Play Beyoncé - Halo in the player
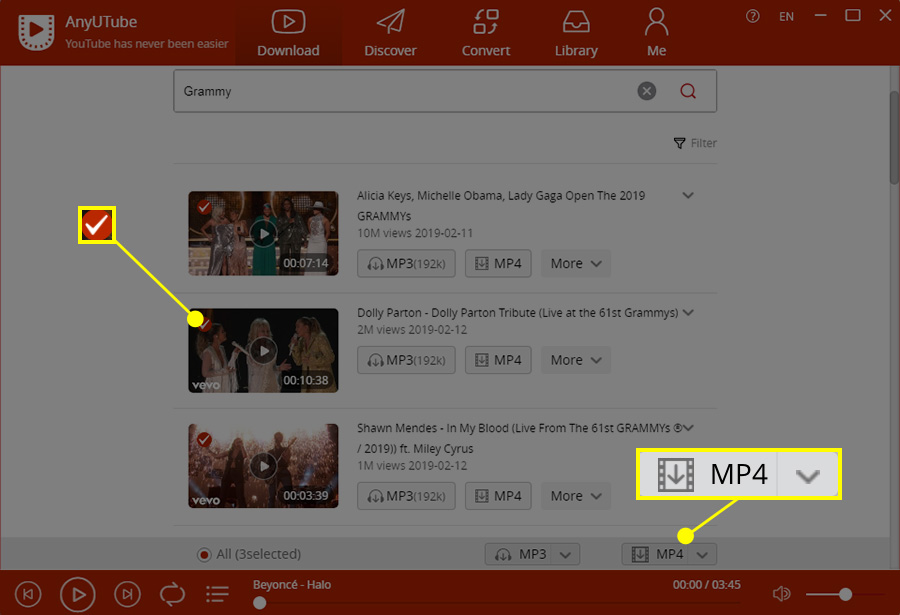Viewport: 900px width, 615px height. [x=77, y=594]
